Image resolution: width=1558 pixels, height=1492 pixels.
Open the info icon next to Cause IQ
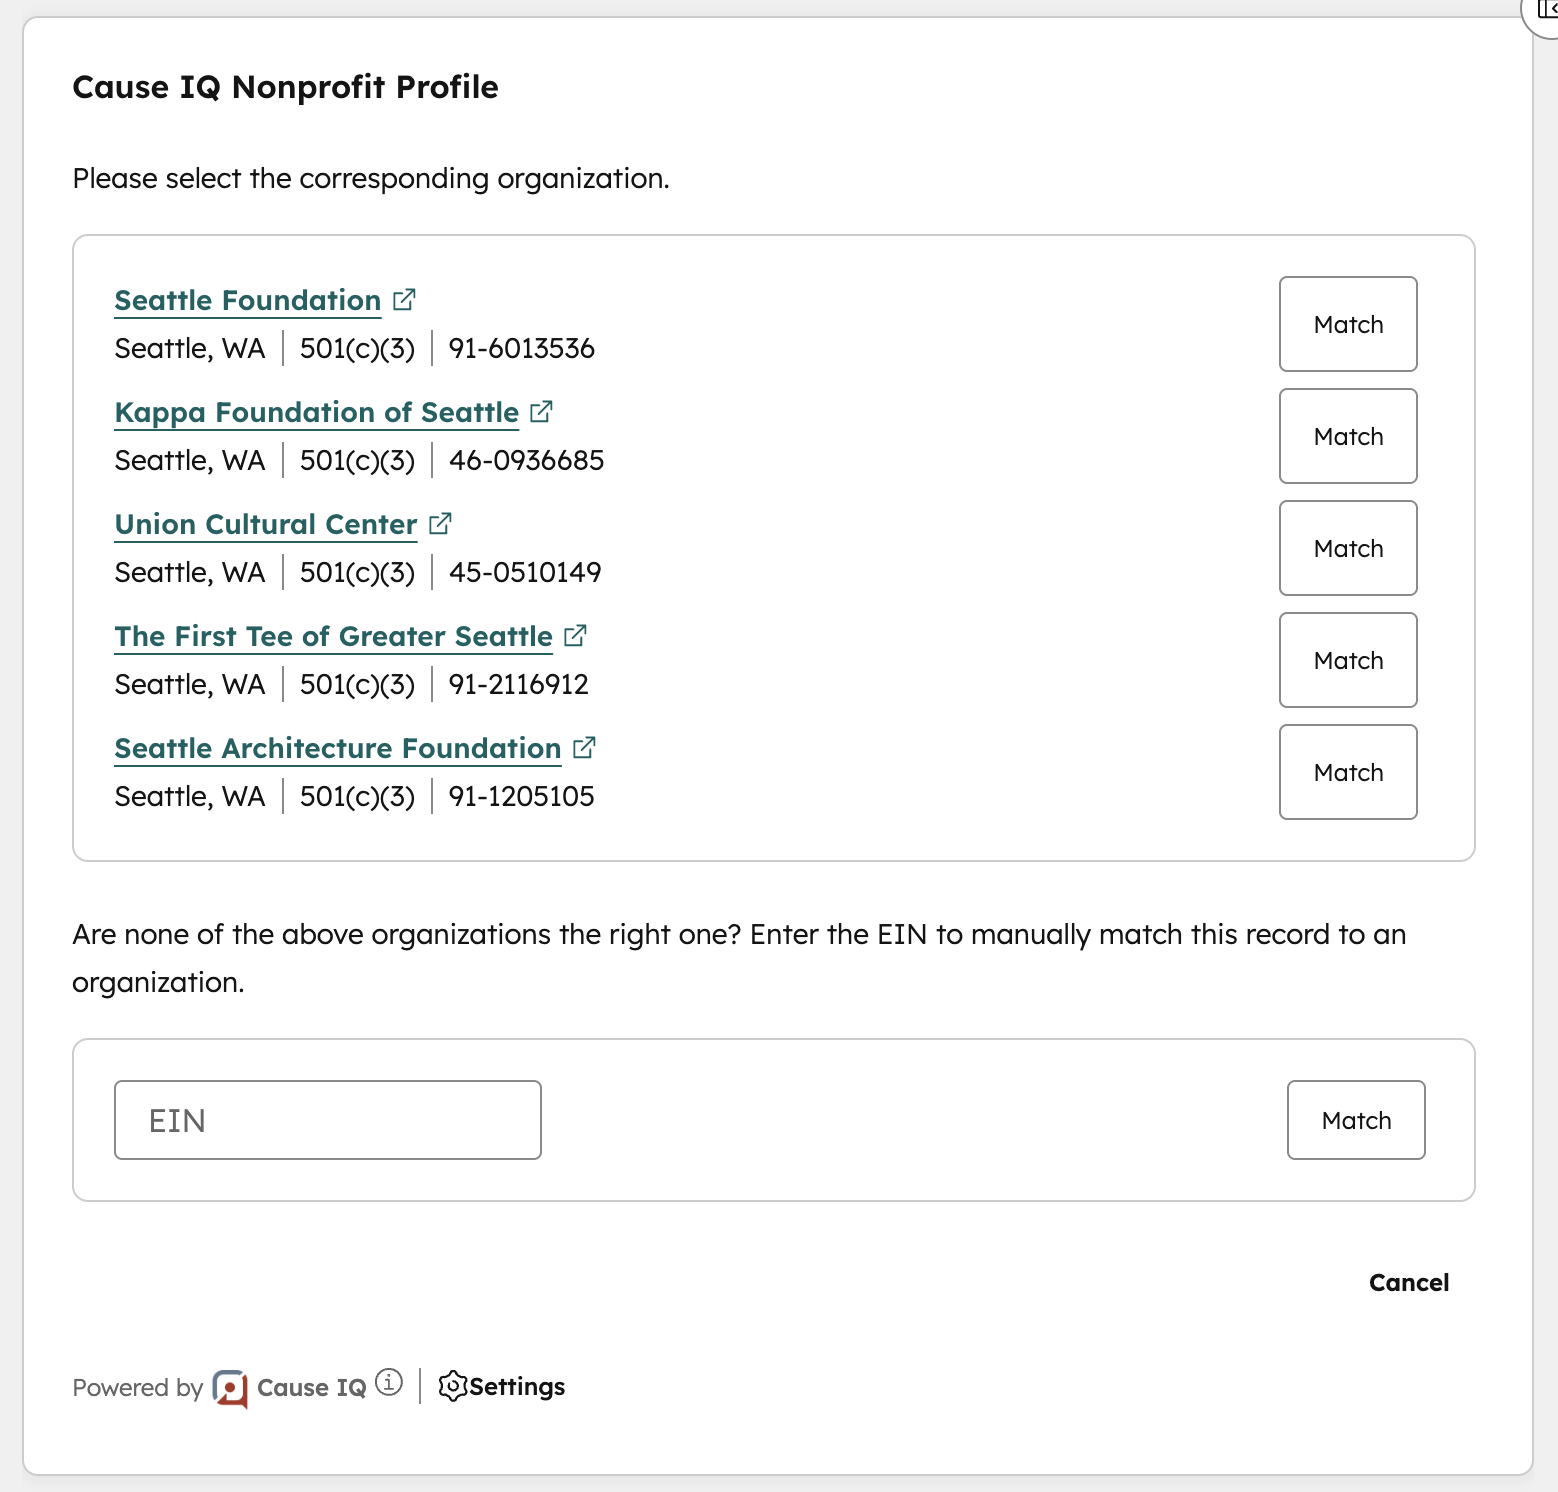(388, 1382)
